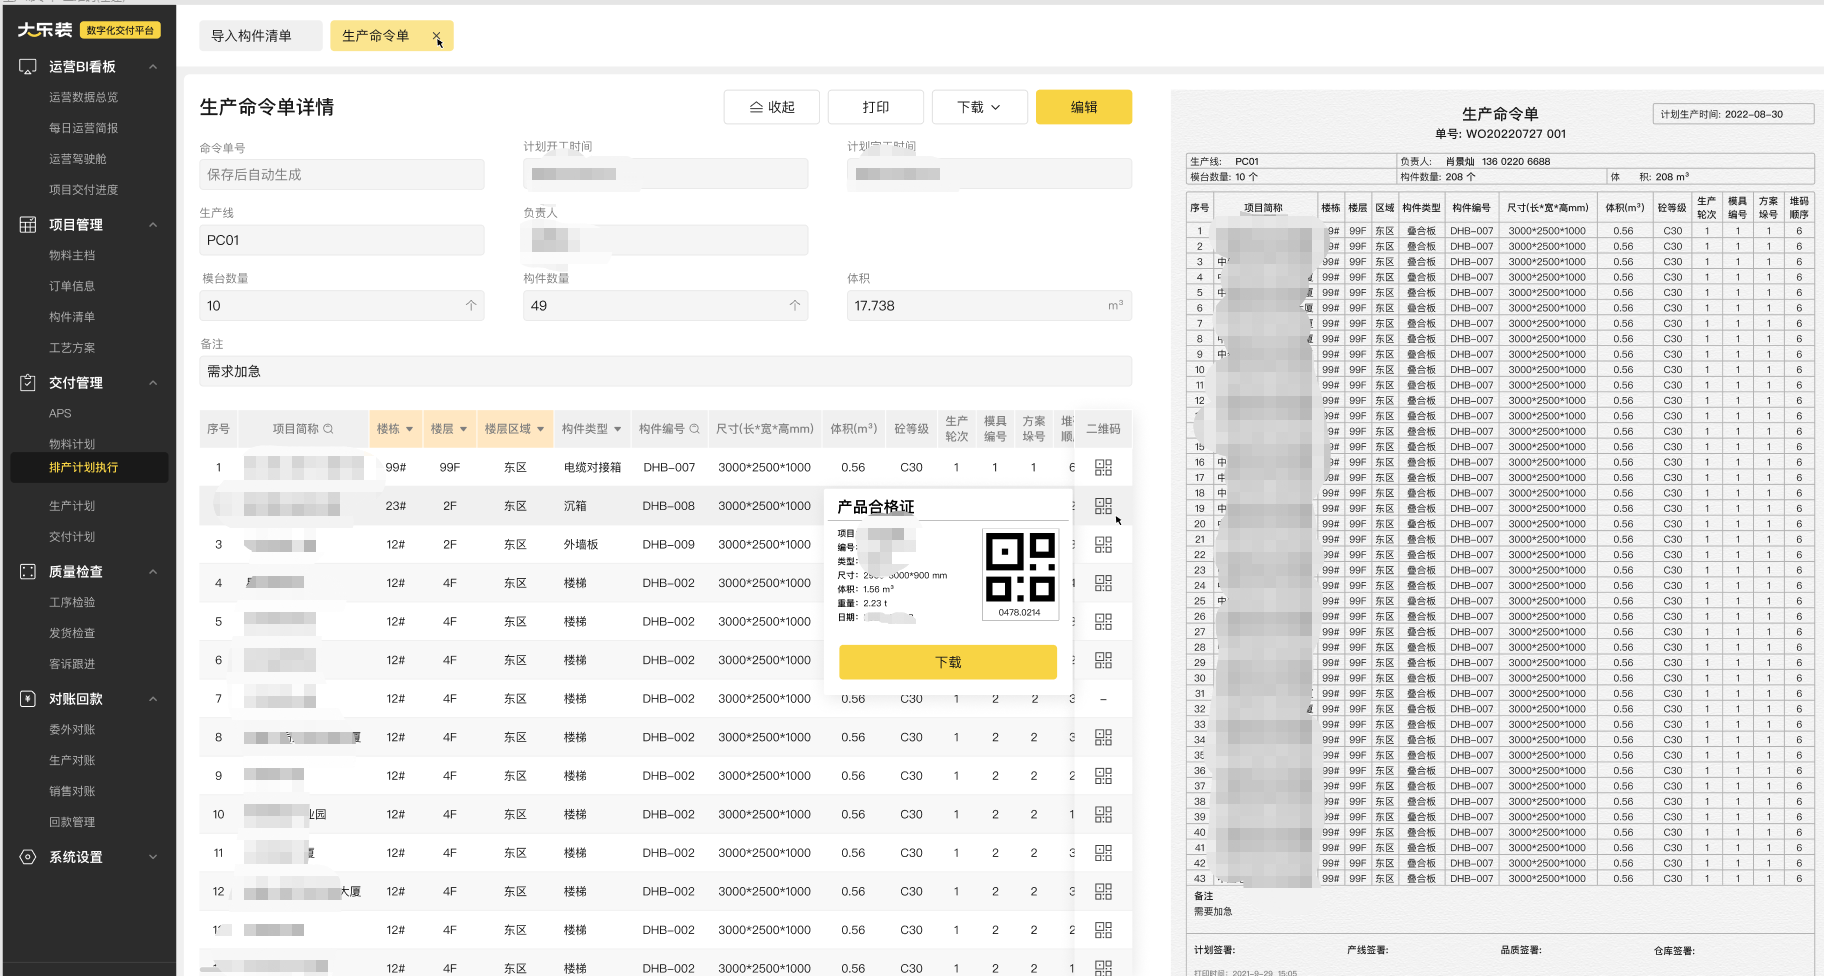Open 销售对账 in sidebar
Viewport: 1824px width, 976px height.
tap(72, 791)
